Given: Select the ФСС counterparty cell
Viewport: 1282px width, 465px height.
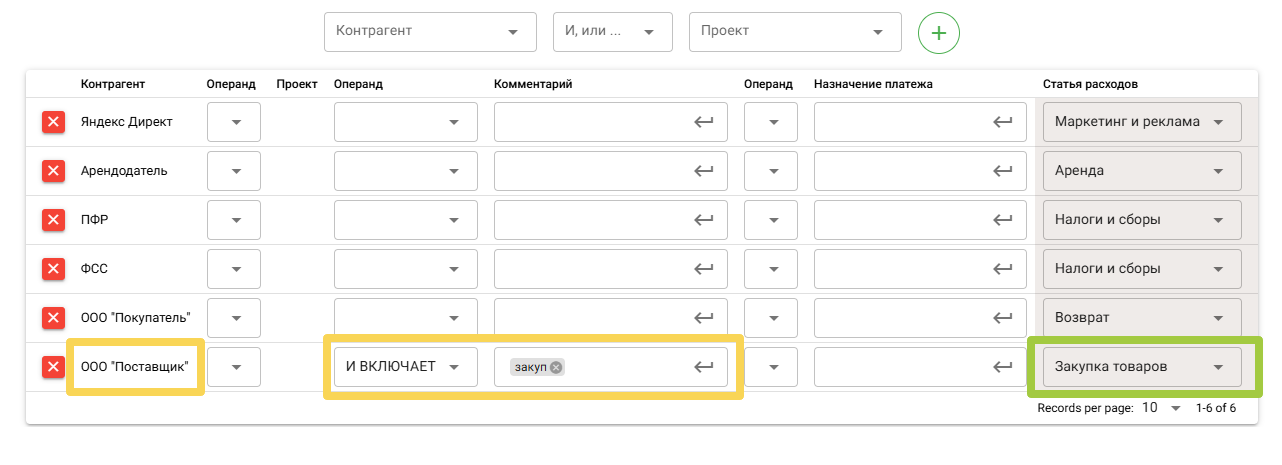Looking at the screenshot, I should 94,269.
